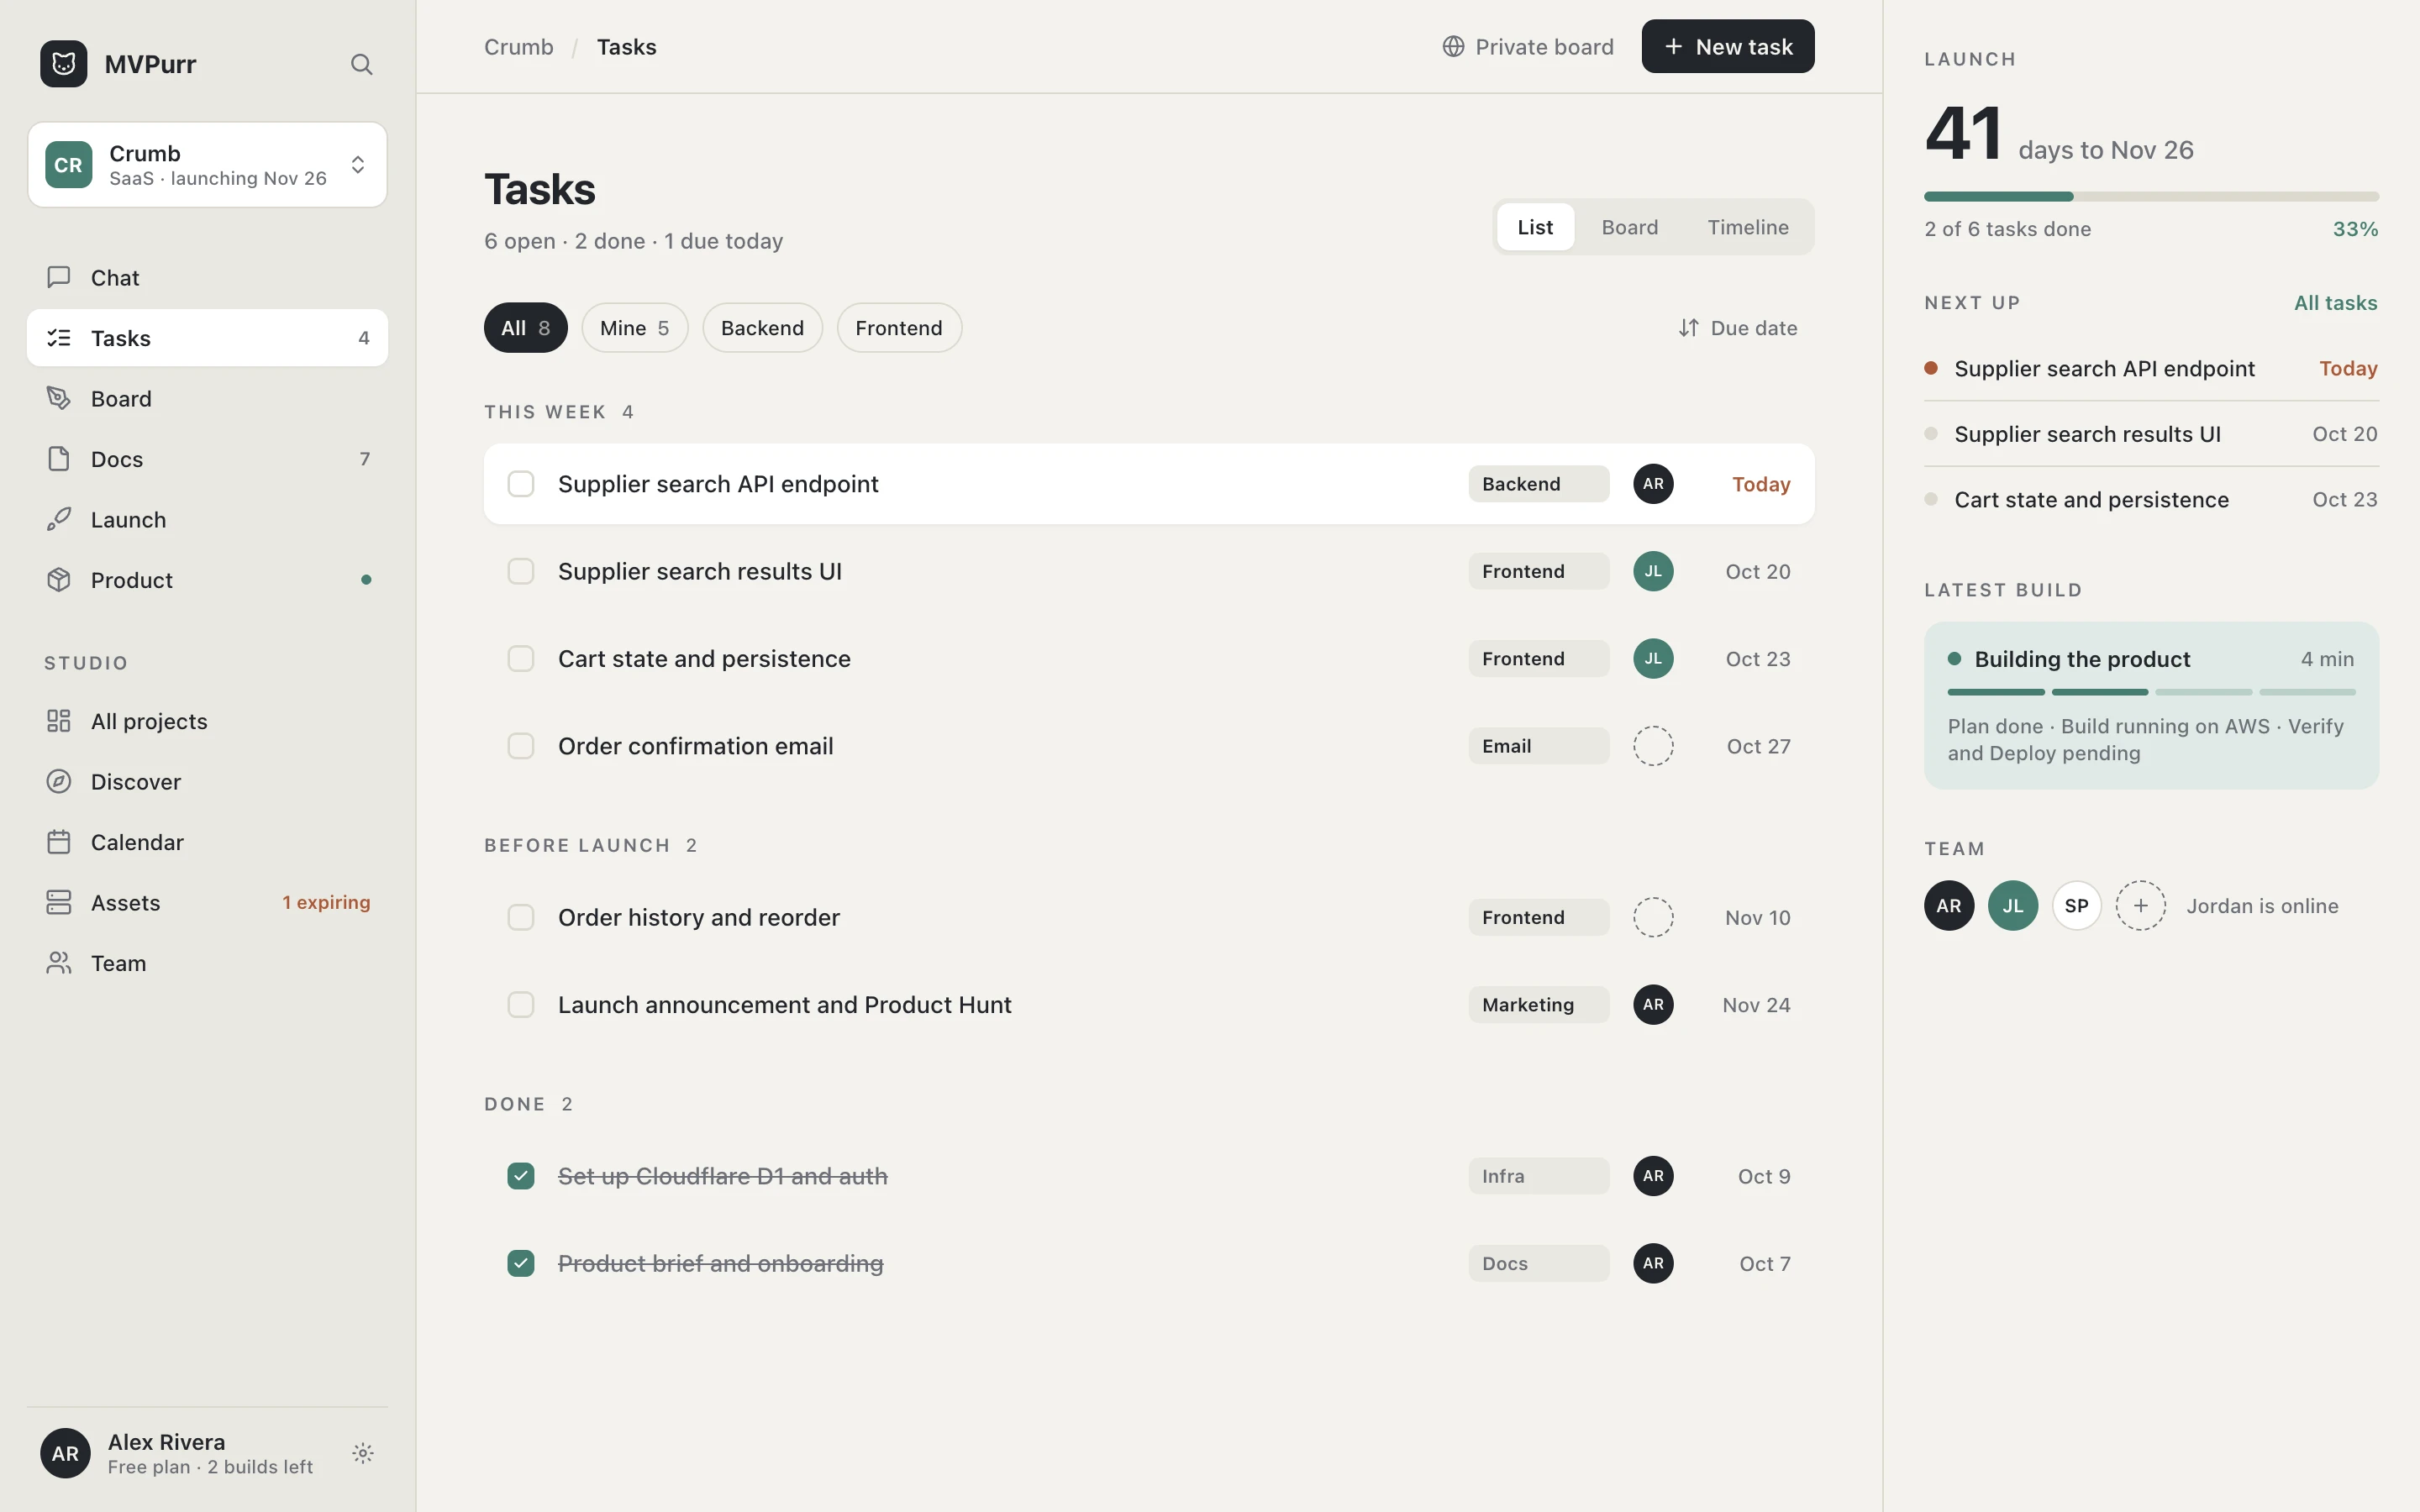Check off Launch announcement and Product Hunt
Screen dimensions: 2420x1512
[521, 1005]
